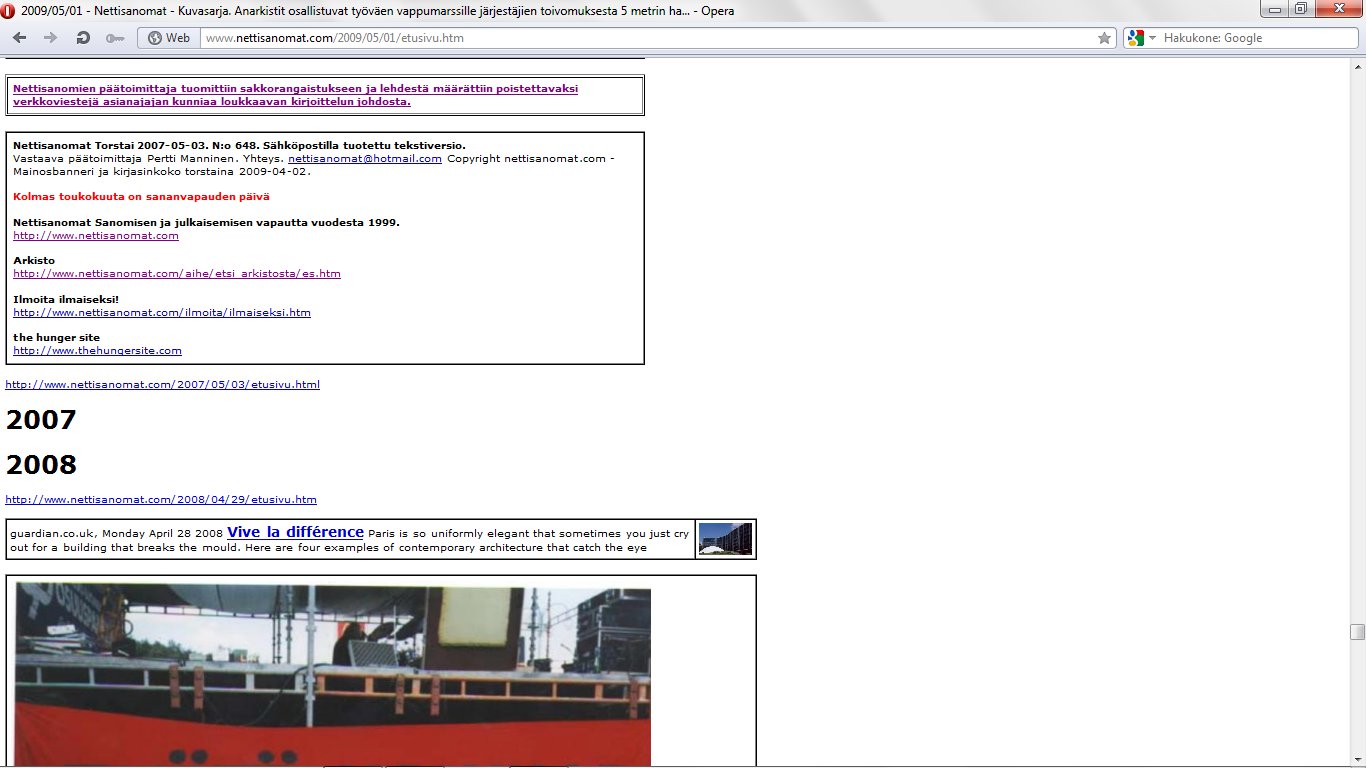Open the password wand key icon
The width and height of the screenshot is (1366, 768).
pos(114,38)
